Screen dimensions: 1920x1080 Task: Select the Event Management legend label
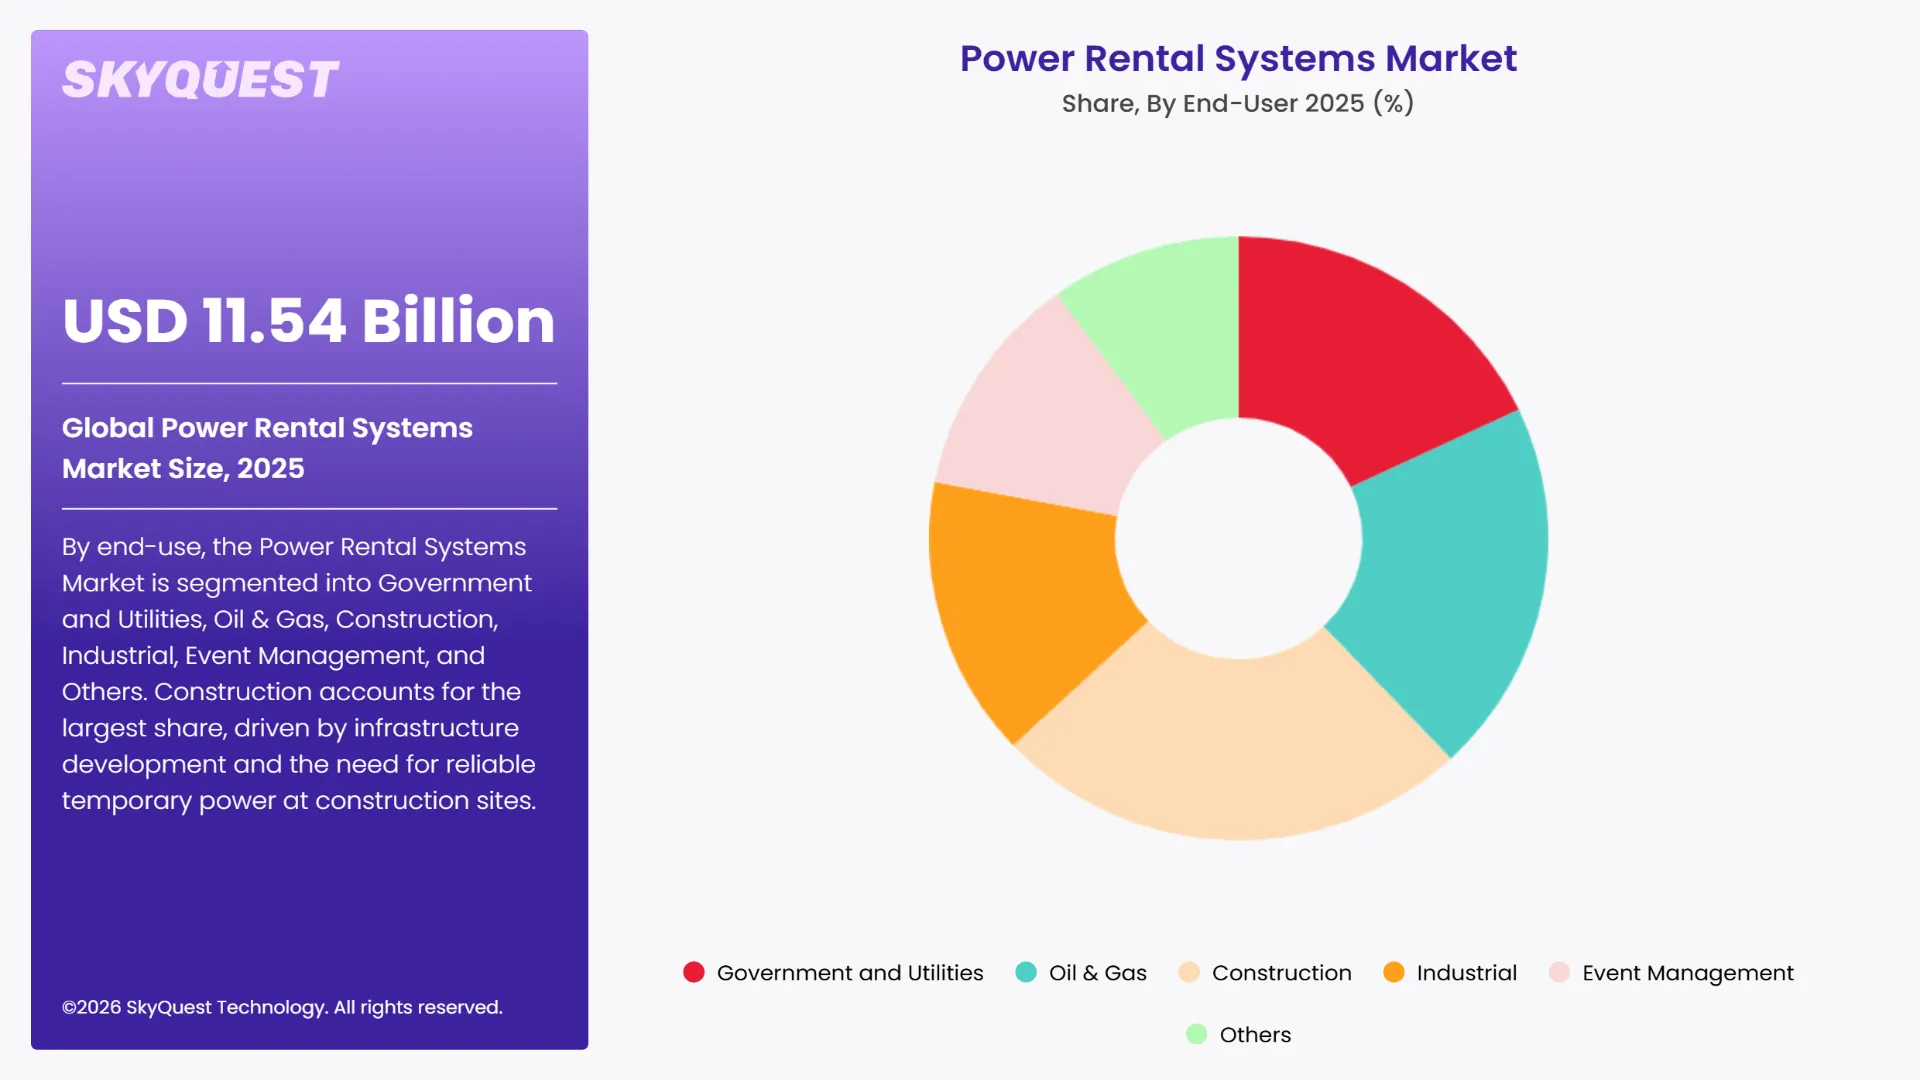coord(1688,973)
